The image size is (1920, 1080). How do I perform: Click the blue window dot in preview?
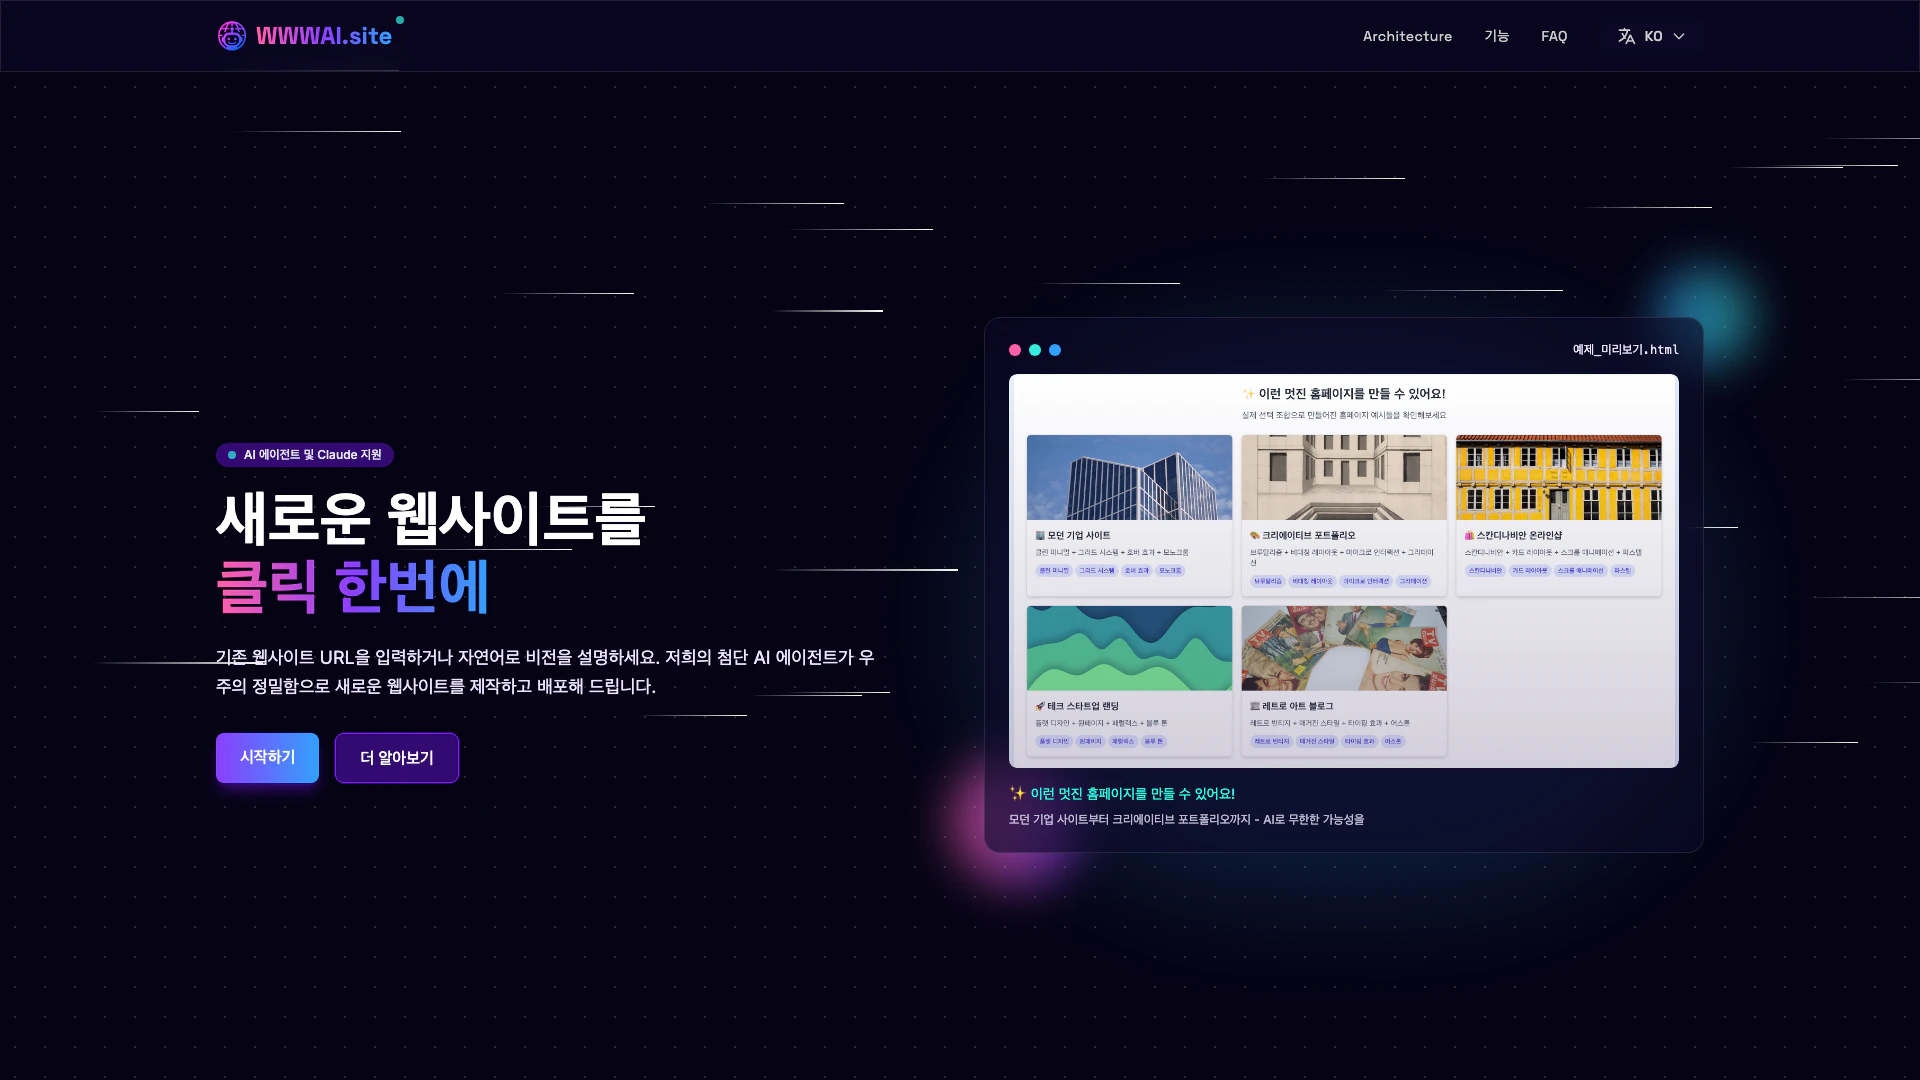(x=1055, y=350)
